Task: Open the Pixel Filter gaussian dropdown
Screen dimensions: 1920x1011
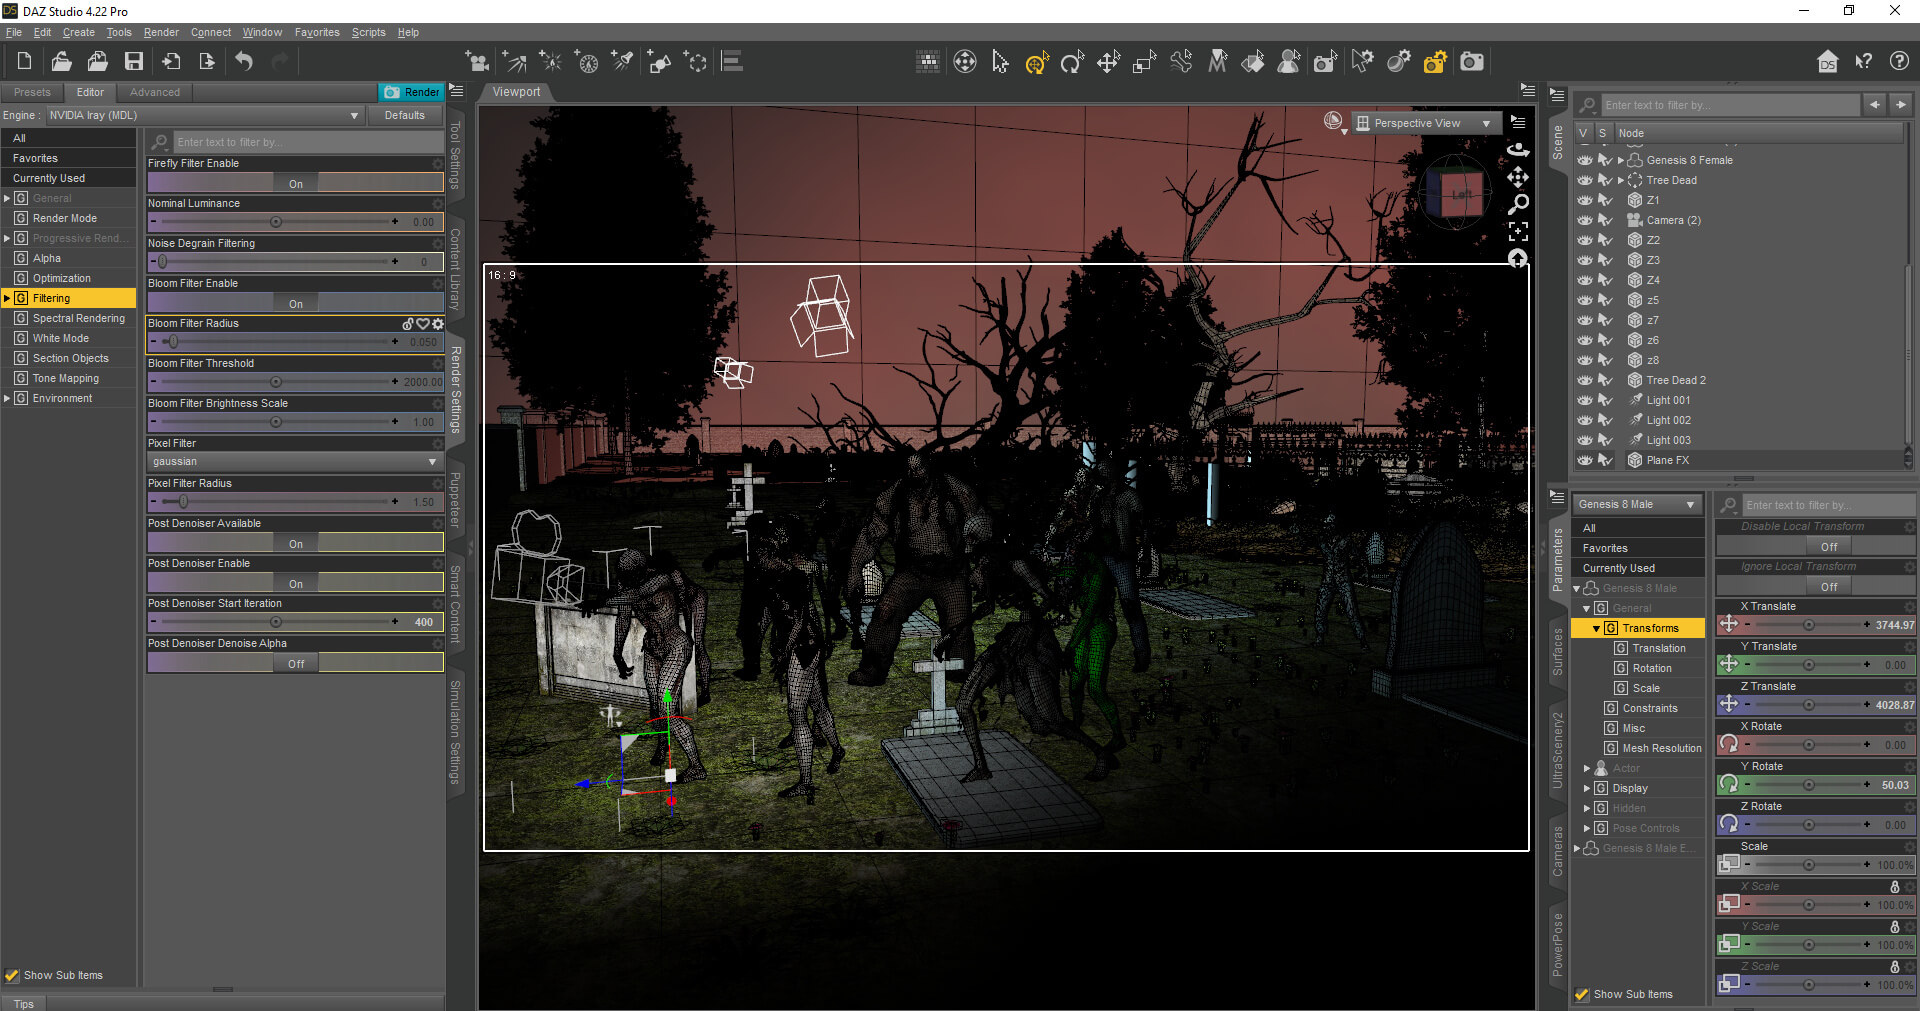Action: [295, 462]
